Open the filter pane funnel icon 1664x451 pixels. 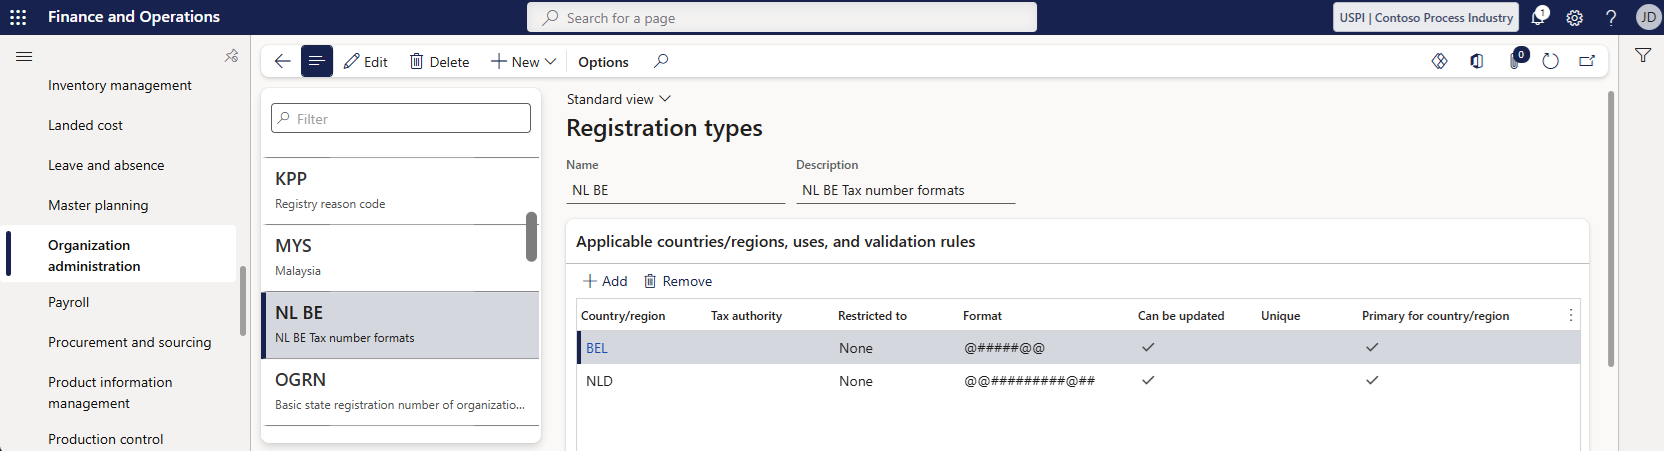1642,56
